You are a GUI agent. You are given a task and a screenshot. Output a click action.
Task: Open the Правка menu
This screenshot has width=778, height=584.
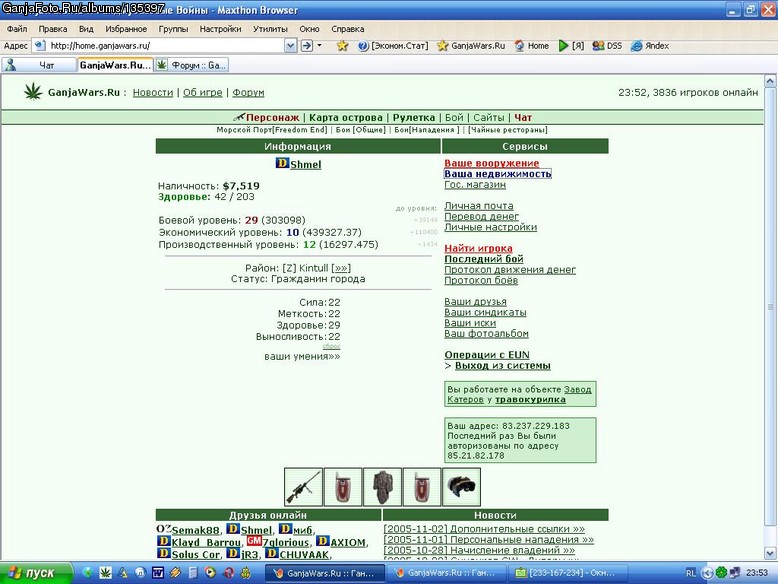[53, 29]
